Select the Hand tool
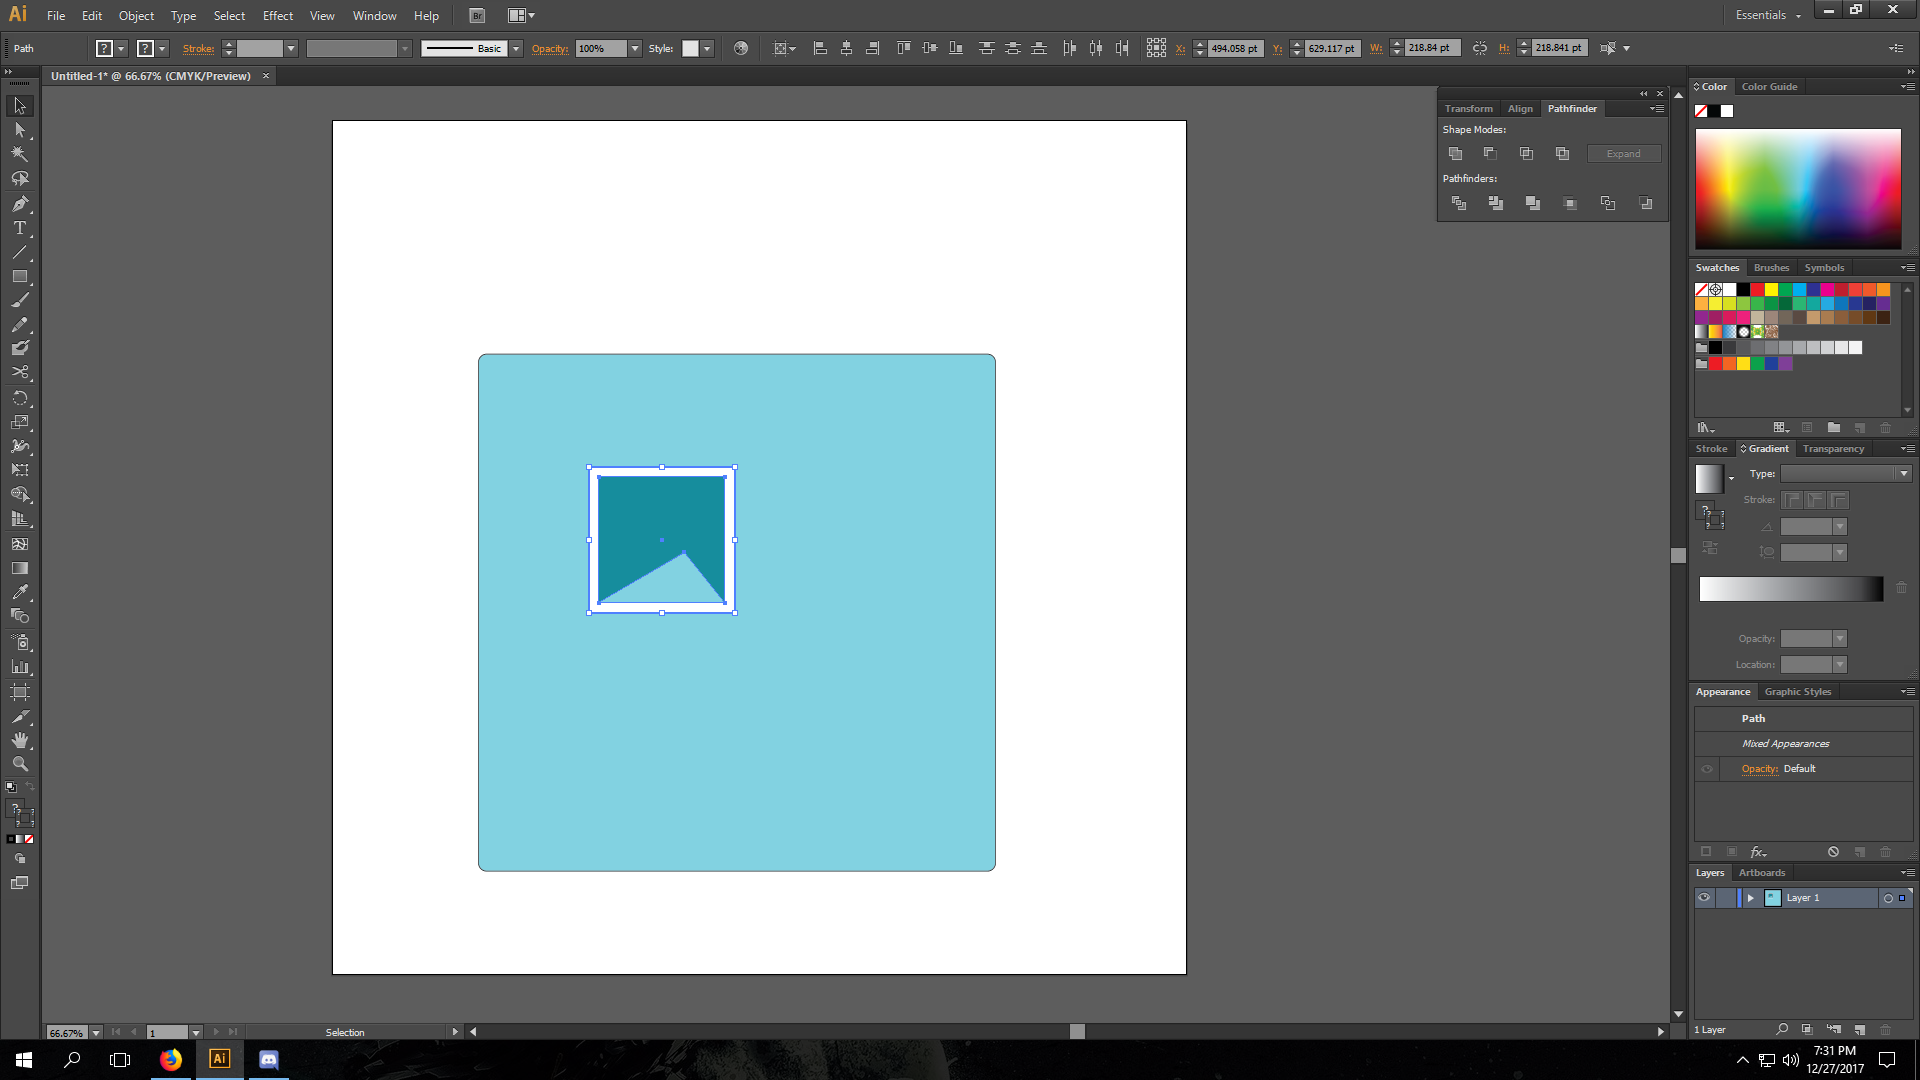The image size is (1920, 1080). pos(19,740)
